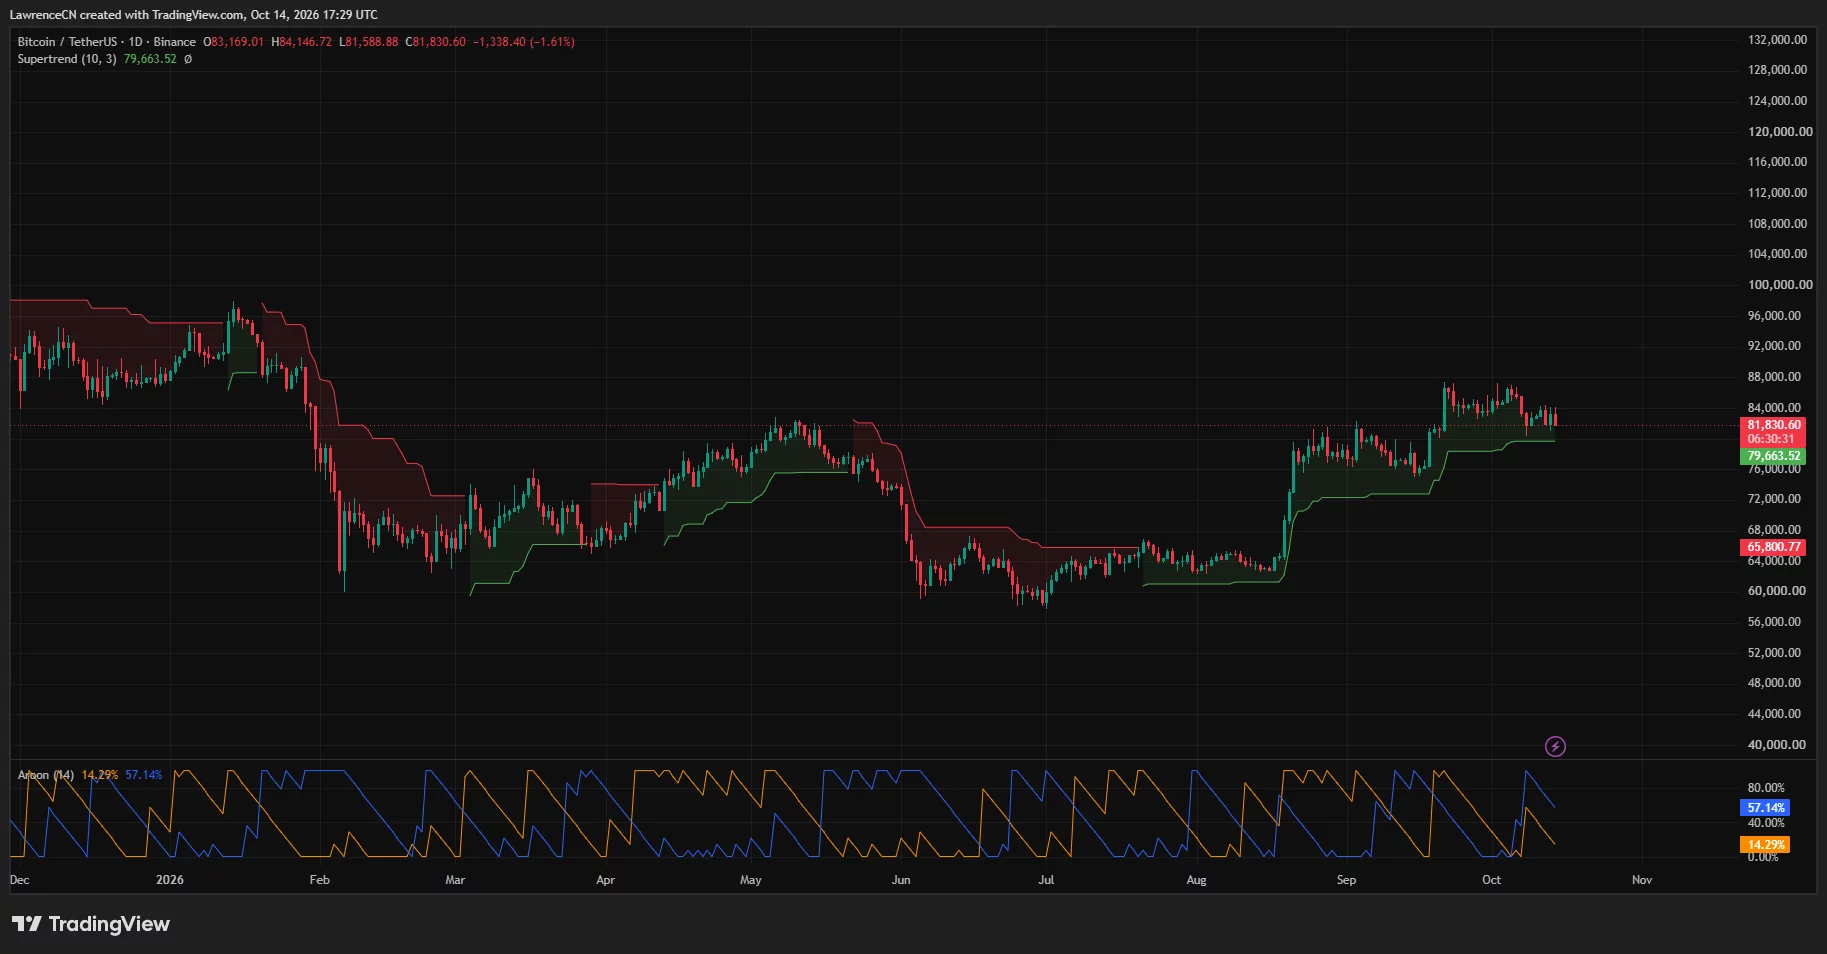The width and height of the screenshot is (1827, 954).
Task: Click the 112,000.00 price axis label
Action: click(1777, 193)
